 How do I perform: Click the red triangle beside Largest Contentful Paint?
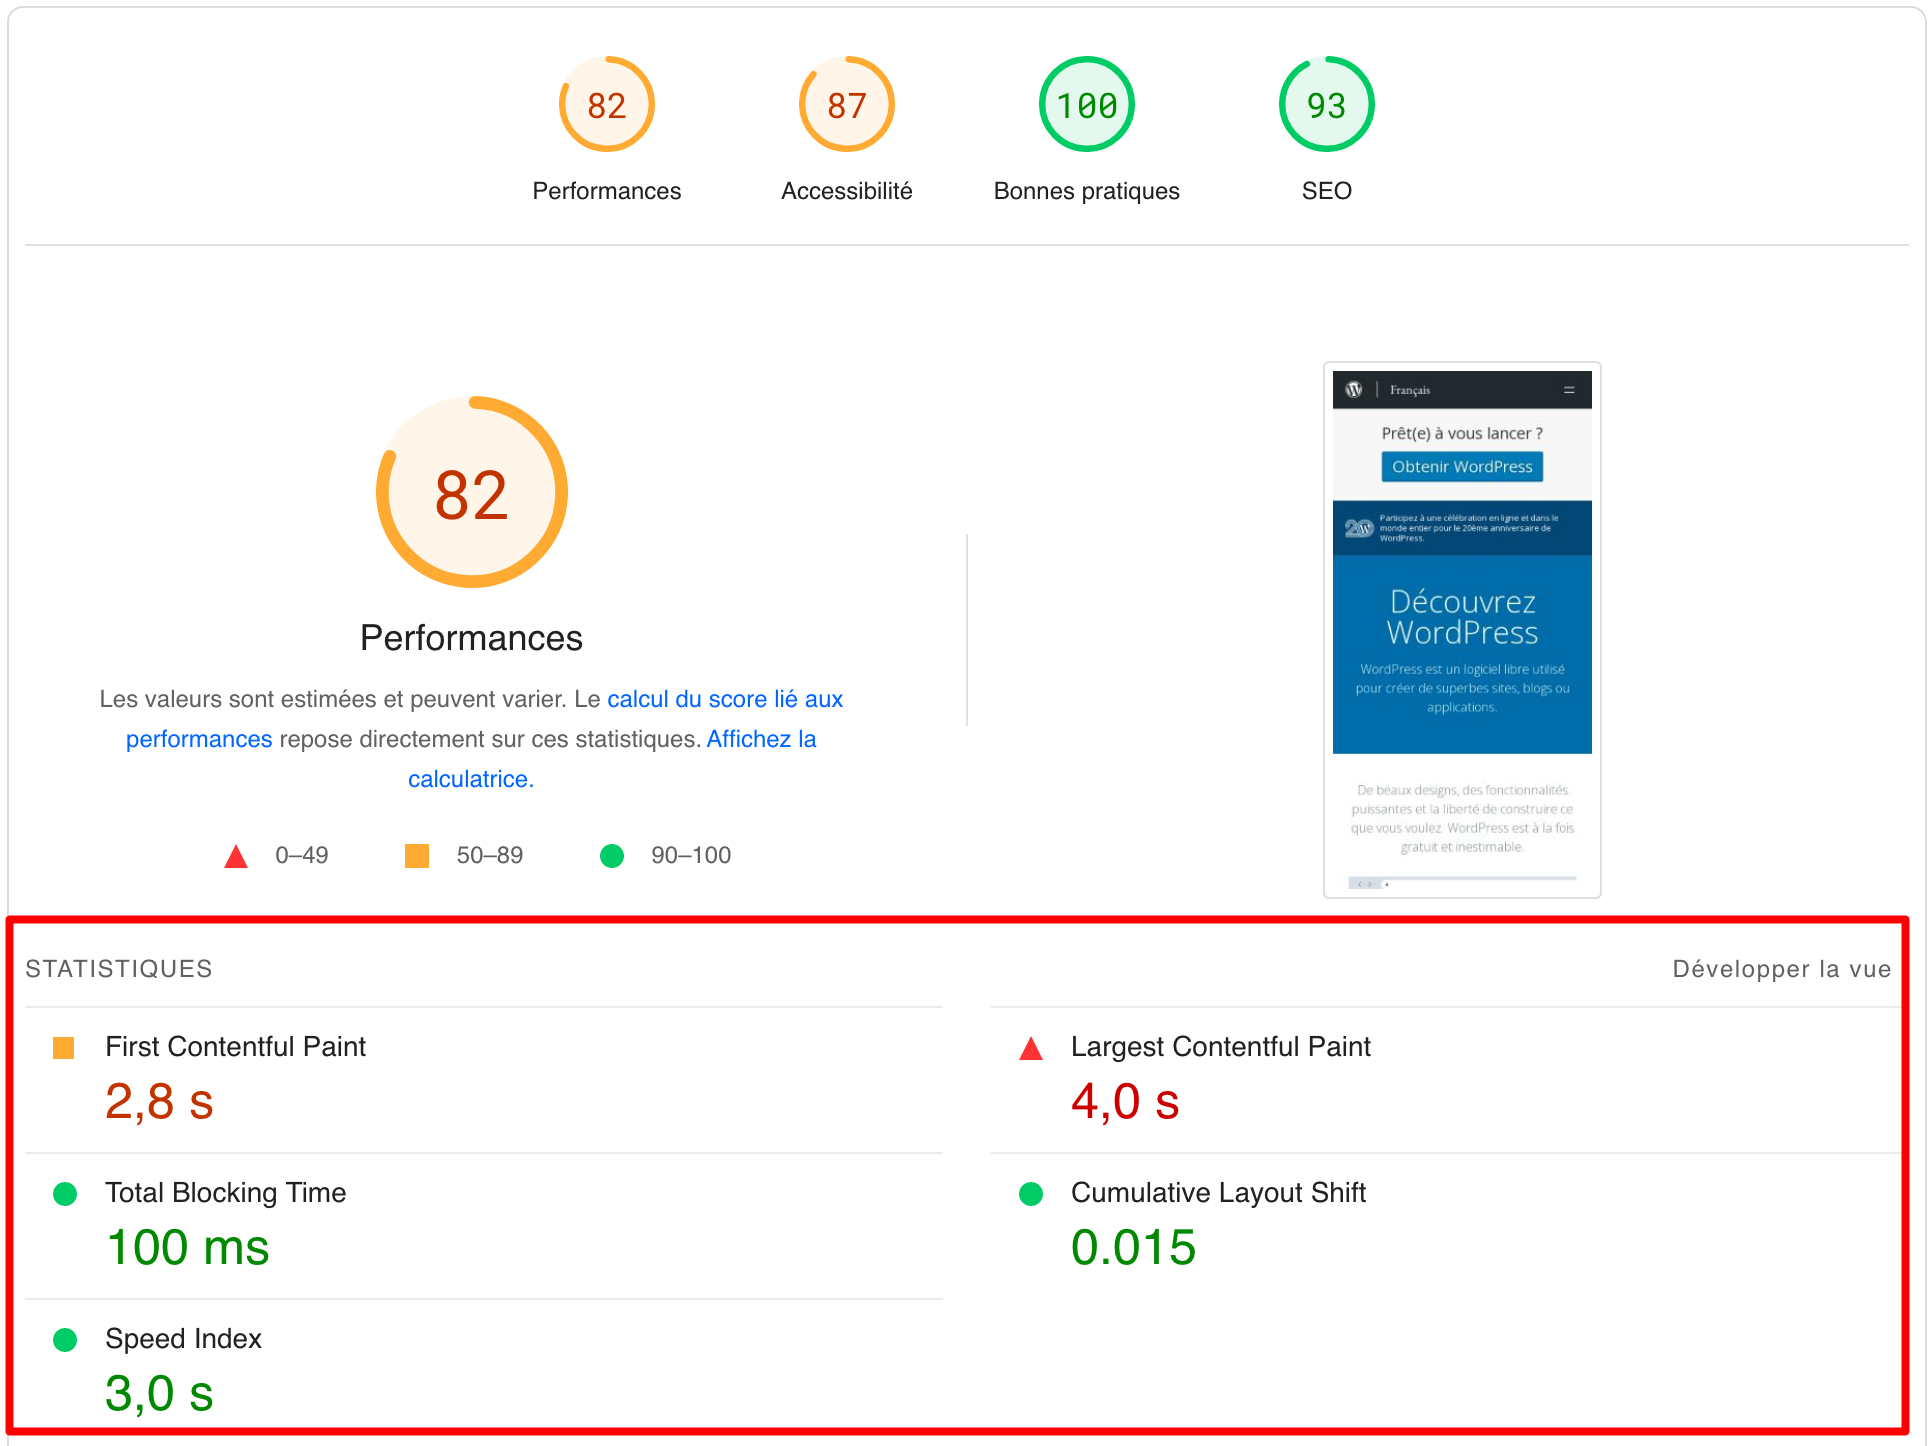pyautogui.click(x=1030, y=1047)
